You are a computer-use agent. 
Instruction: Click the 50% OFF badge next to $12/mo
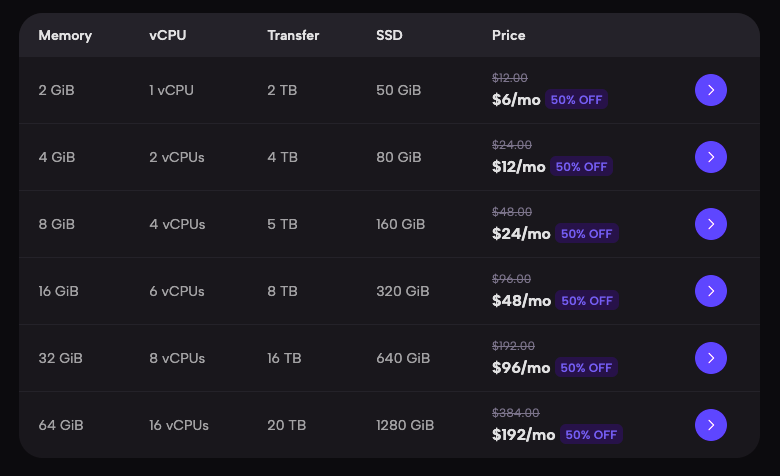[x=581, y=167]
